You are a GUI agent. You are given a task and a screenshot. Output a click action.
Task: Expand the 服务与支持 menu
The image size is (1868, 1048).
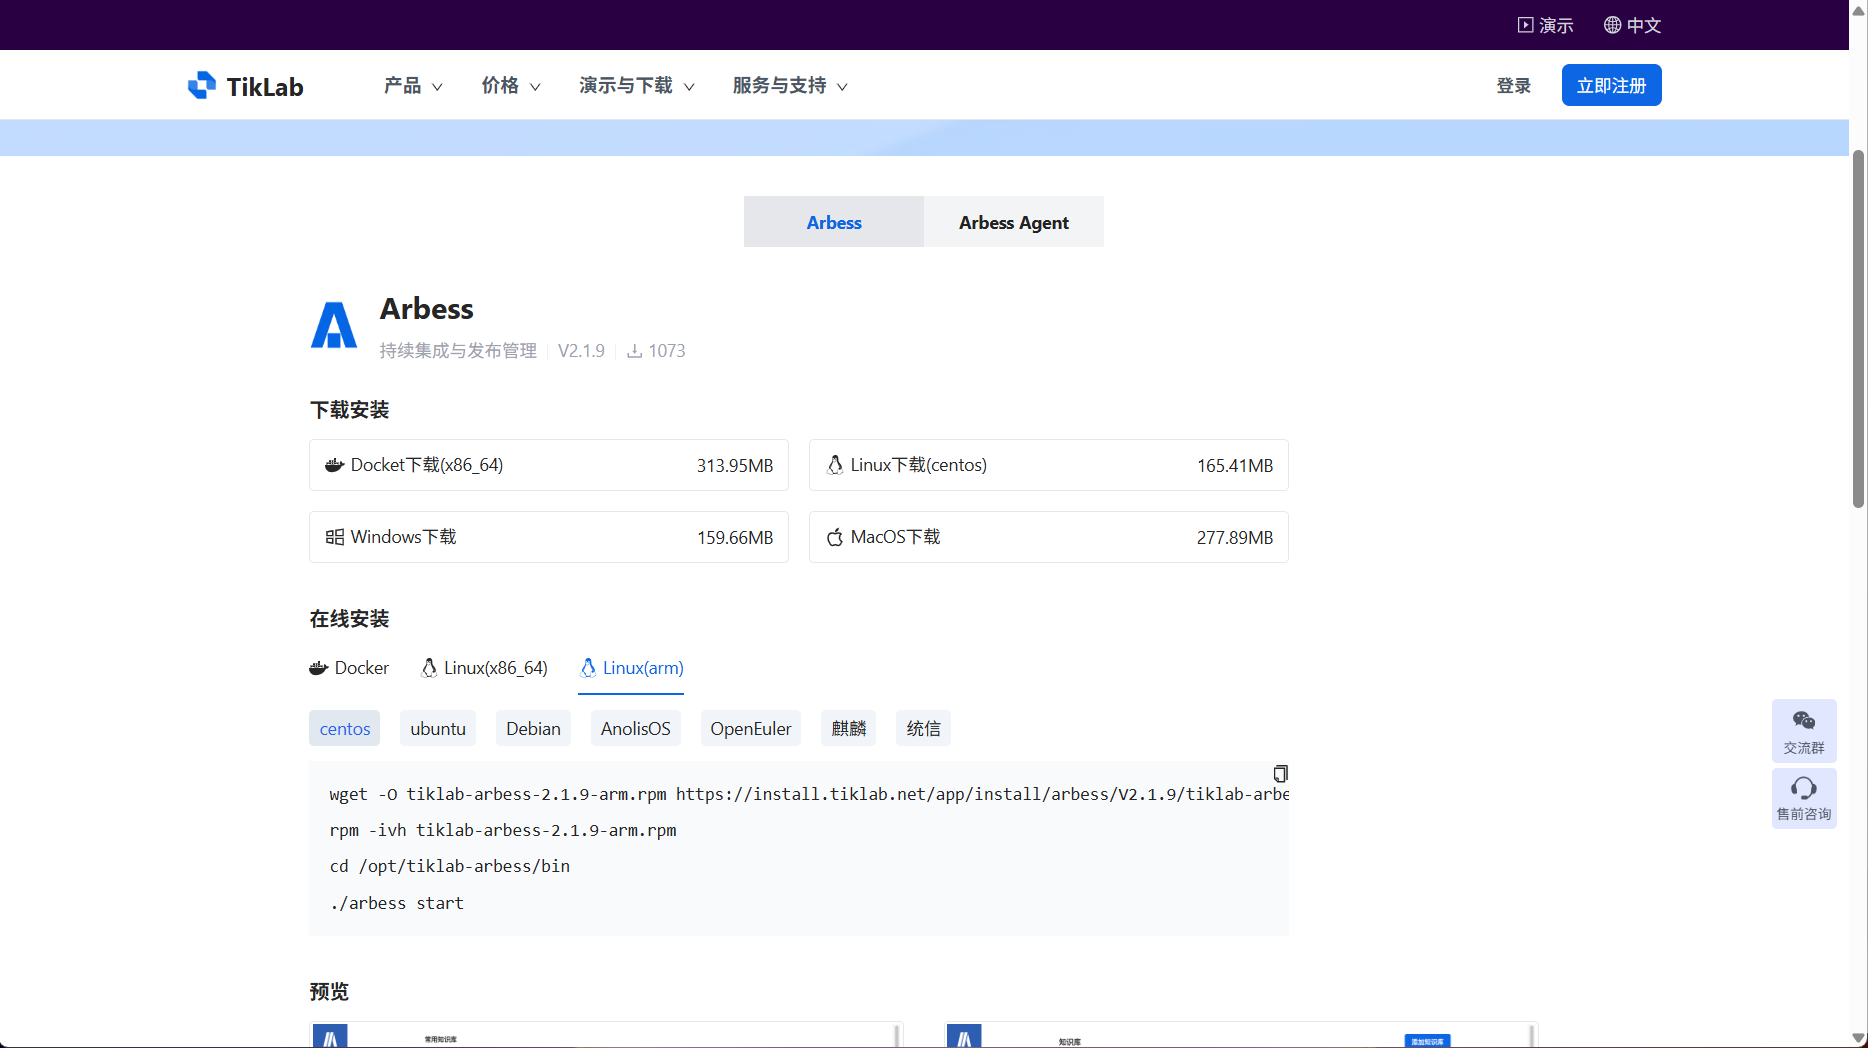(x=790, y=86)
